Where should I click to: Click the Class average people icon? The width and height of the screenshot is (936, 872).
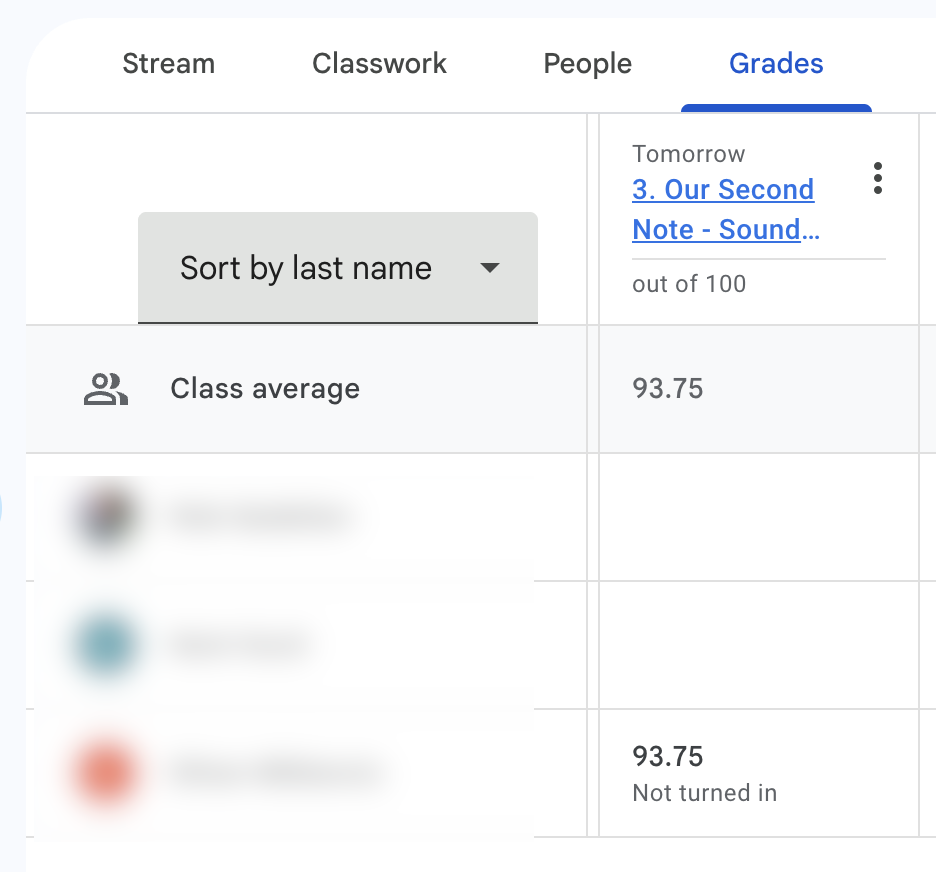[105, 389]
